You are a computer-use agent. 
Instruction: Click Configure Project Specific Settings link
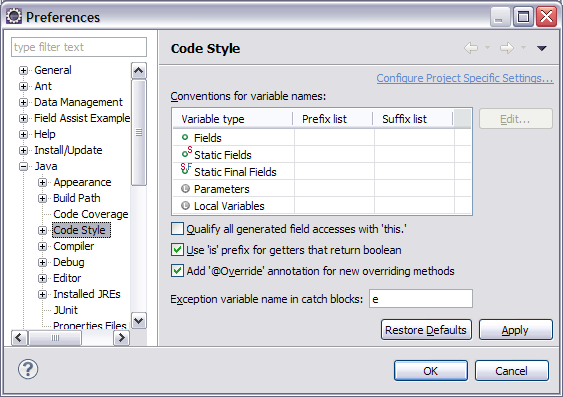point(465,78)
